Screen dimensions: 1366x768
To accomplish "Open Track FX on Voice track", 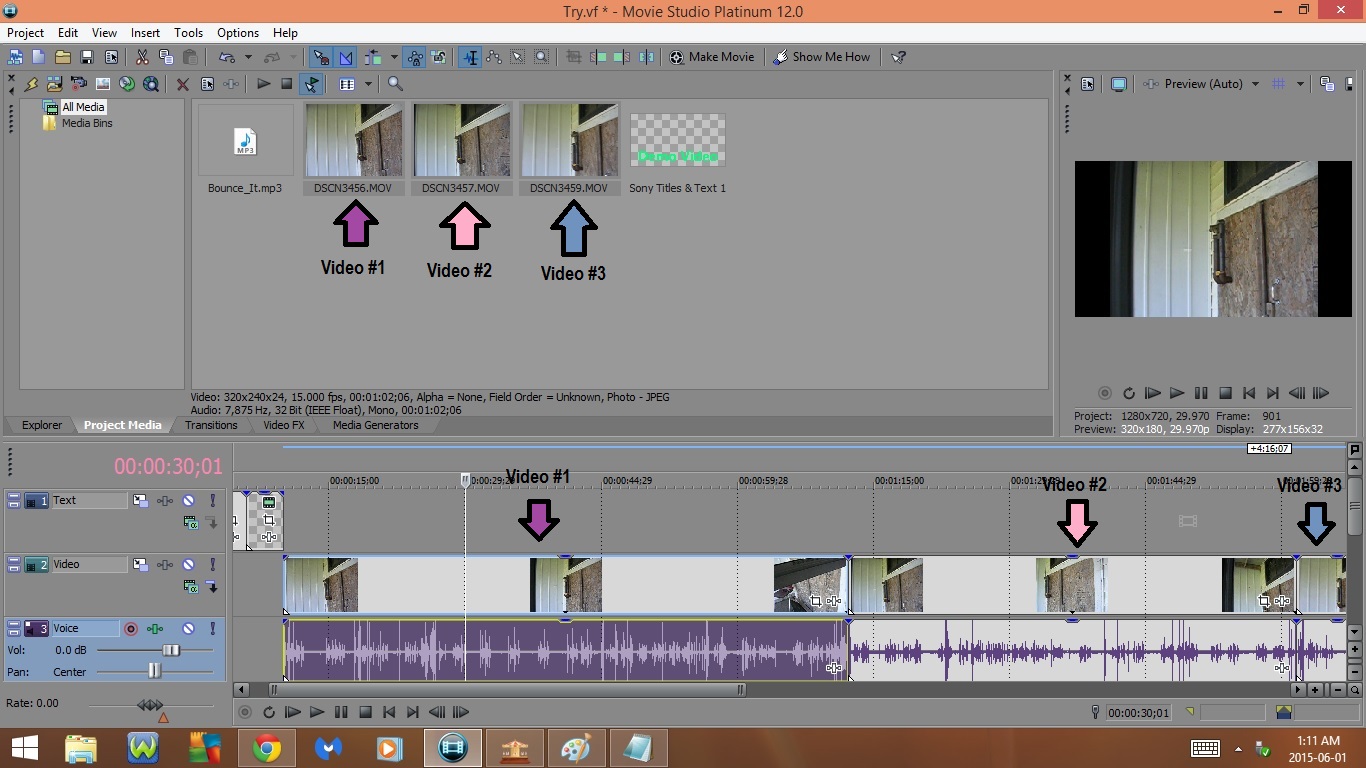I will 155,628.
